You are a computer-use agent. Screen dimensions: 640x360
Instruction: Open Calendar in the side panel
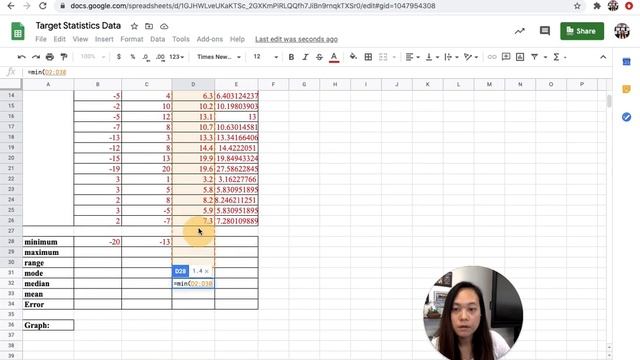(627, 62)
